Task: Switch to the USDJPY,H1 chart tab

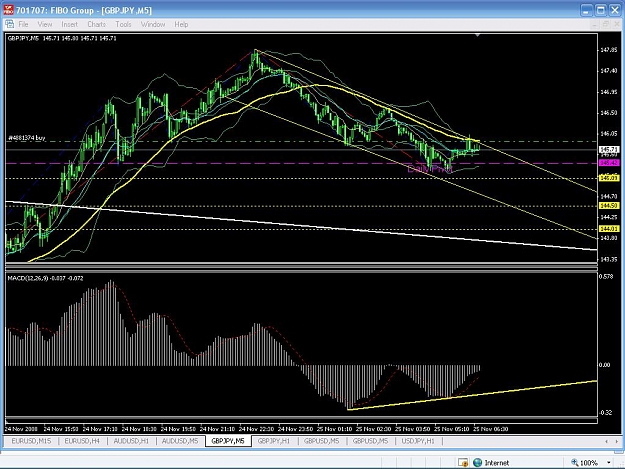Action: [x=418, y=441]
